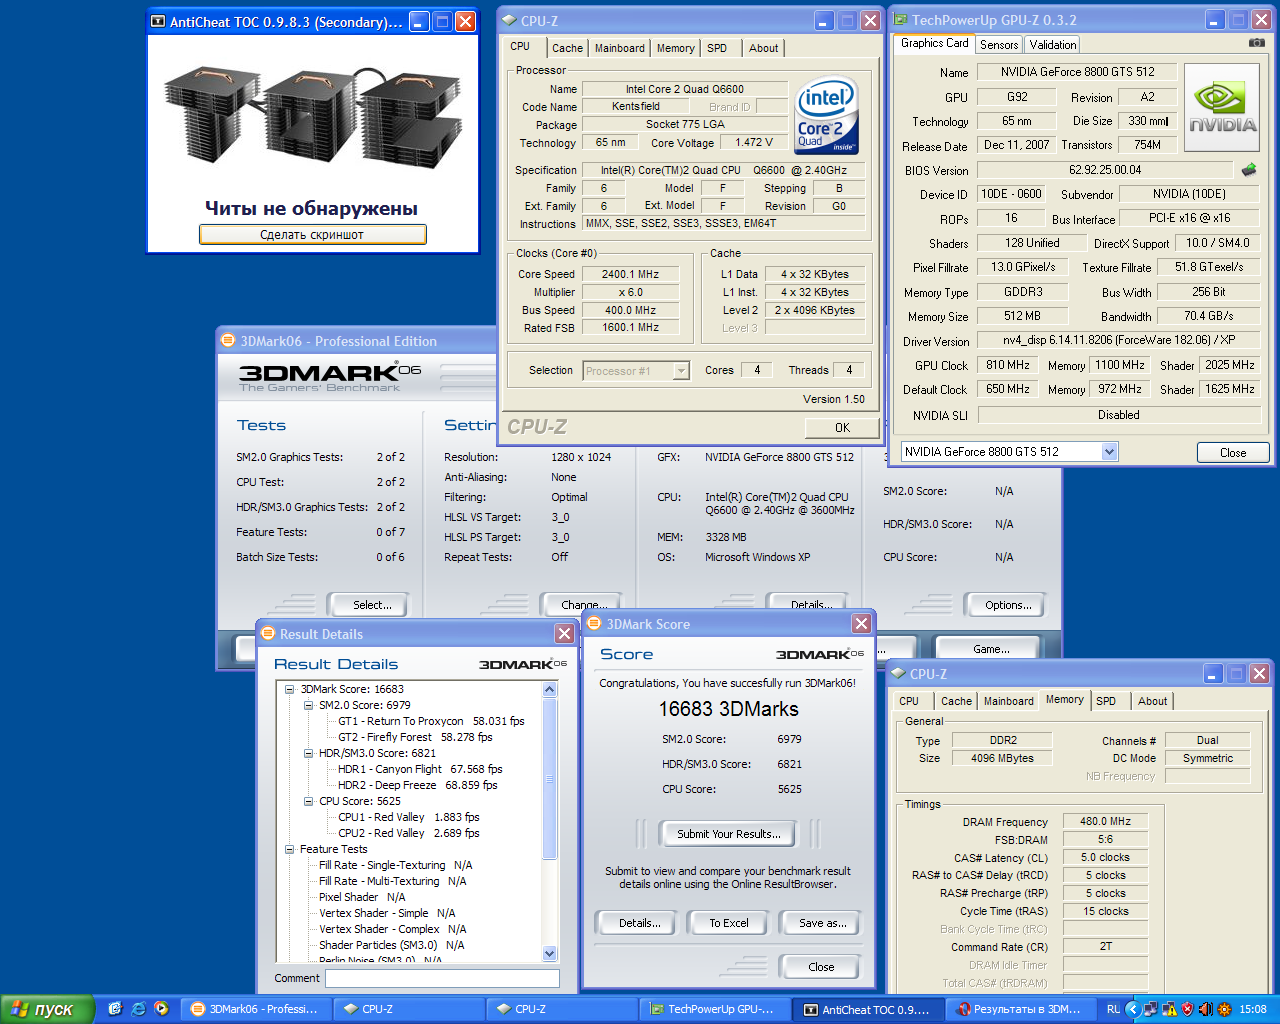The image size is (1280, 1024).
Task: Click the Game... button in 3DMark06
Action: (991, 649)
